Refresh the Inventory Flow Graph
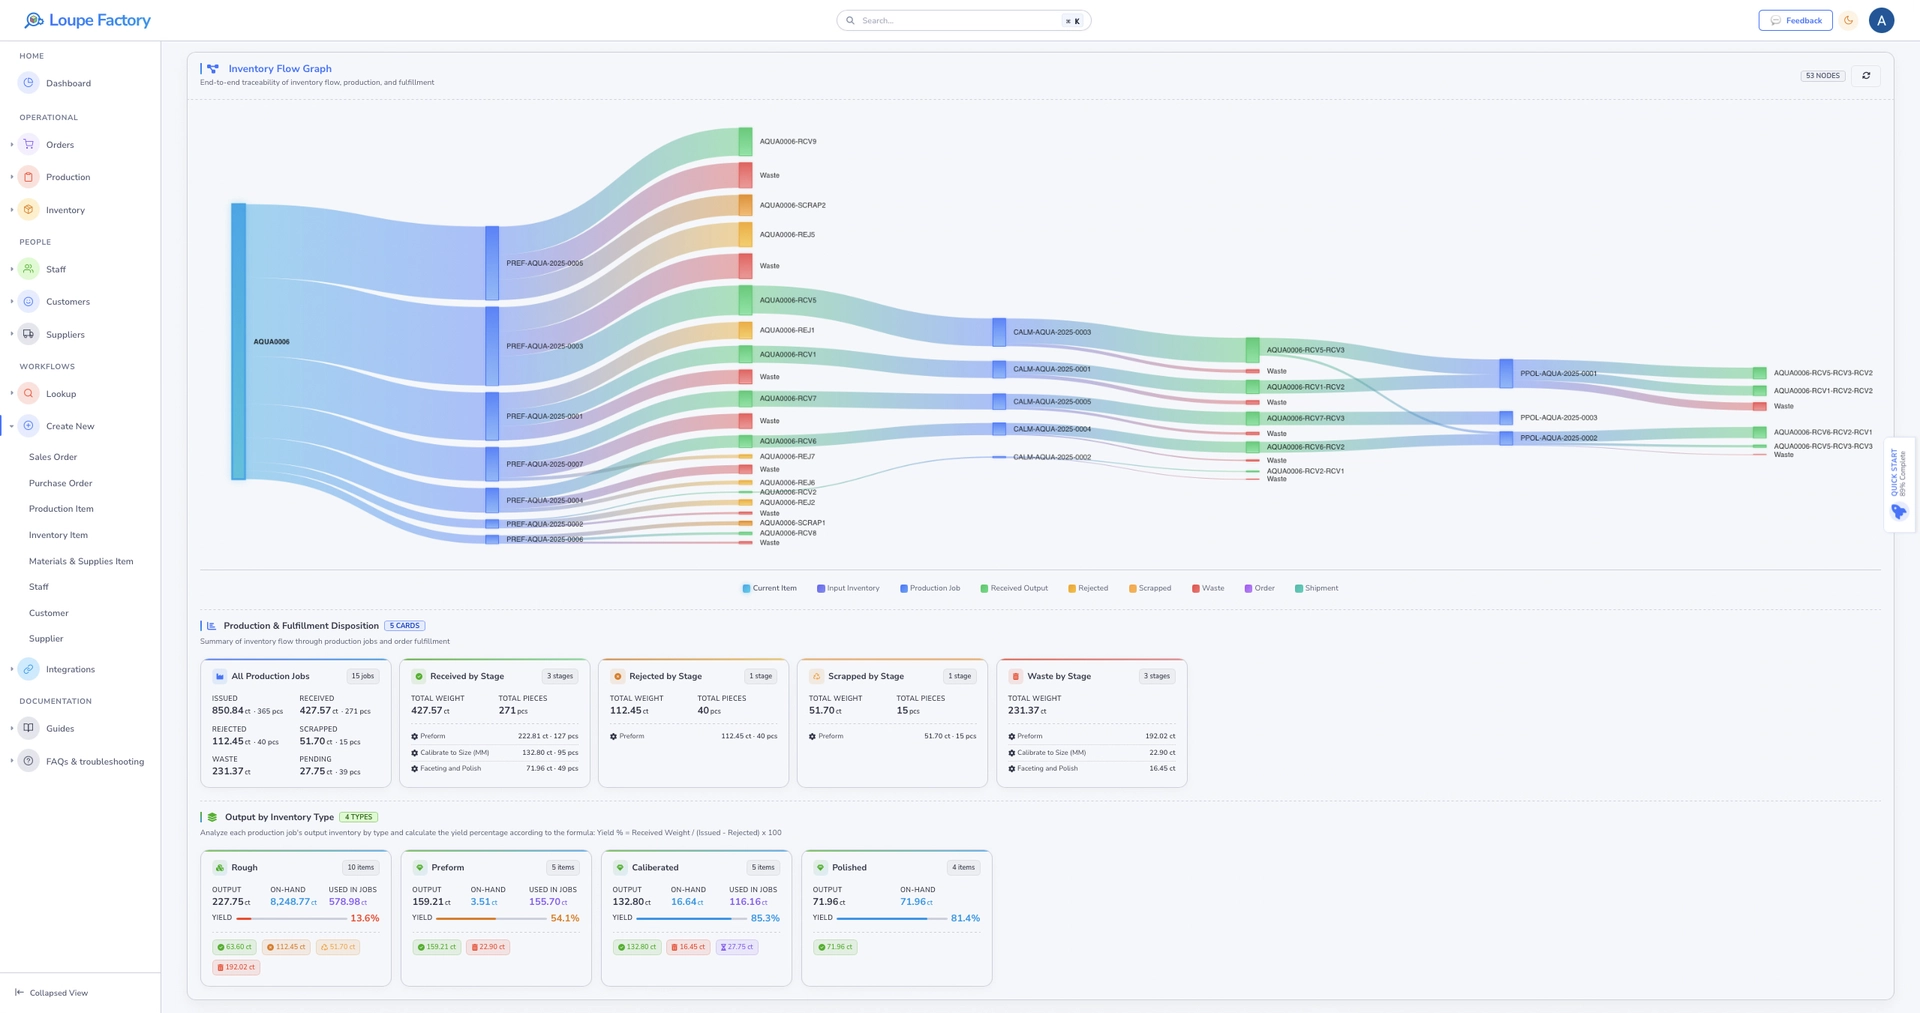This screenshot has width=1920, height=1013. pyautogui.click(x=1866, y=76)
